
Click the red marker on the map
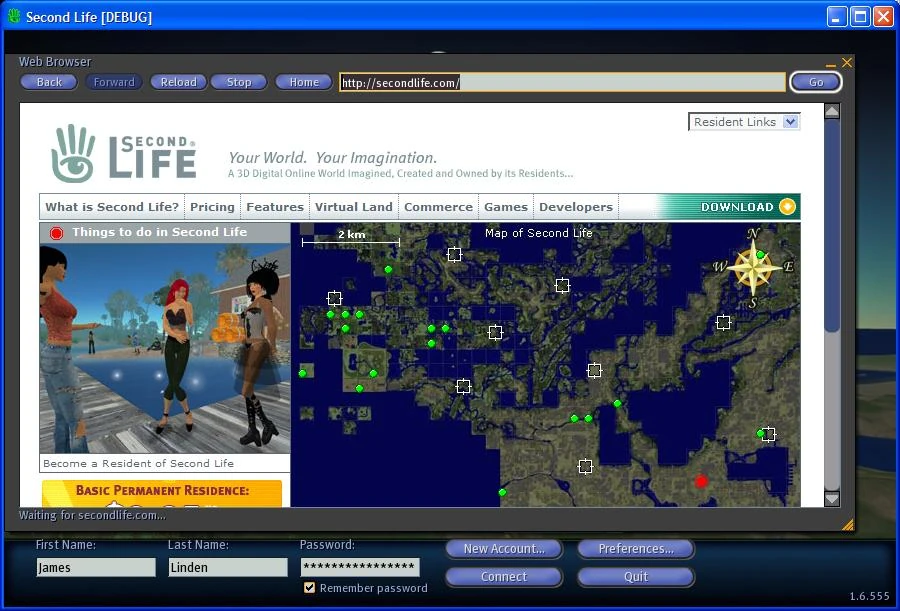701,481
